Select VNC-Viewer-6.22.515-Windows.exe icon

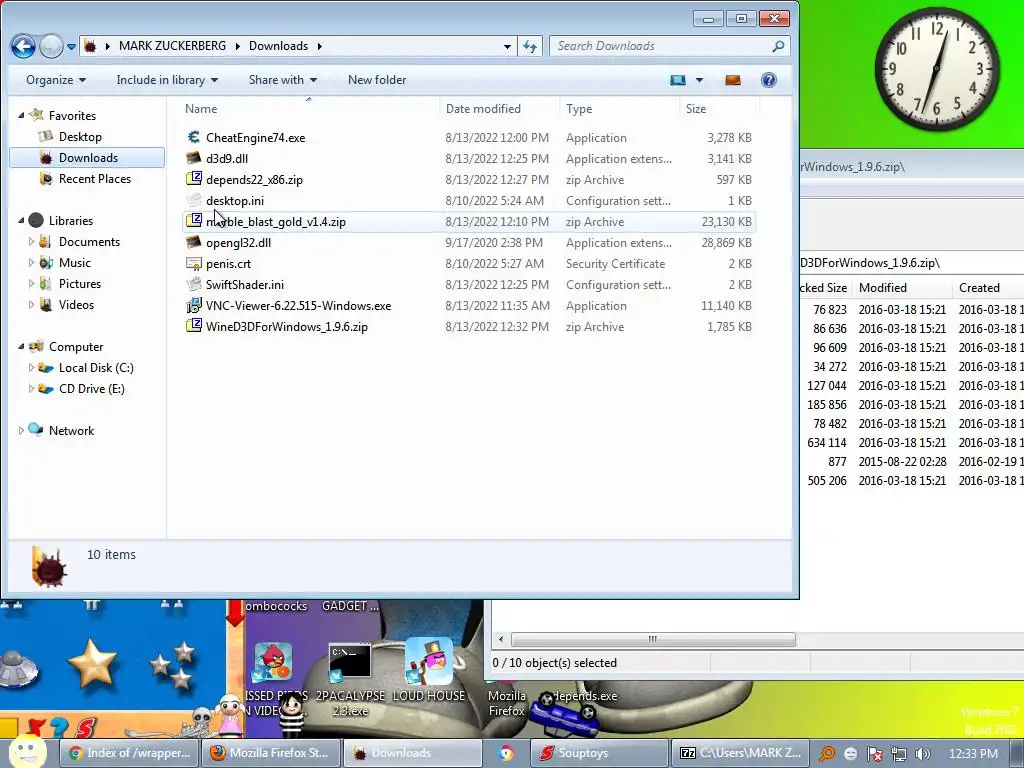(193, 305)
